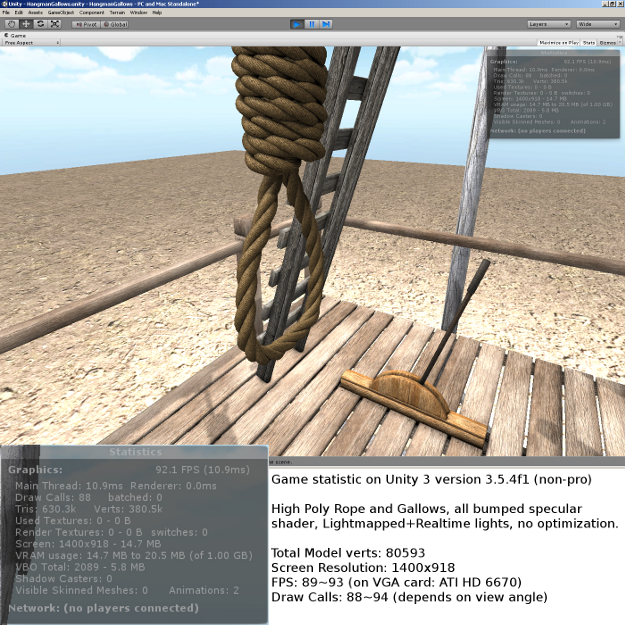
Task: Pause the game with the Pause button
Action: (311, 24)
